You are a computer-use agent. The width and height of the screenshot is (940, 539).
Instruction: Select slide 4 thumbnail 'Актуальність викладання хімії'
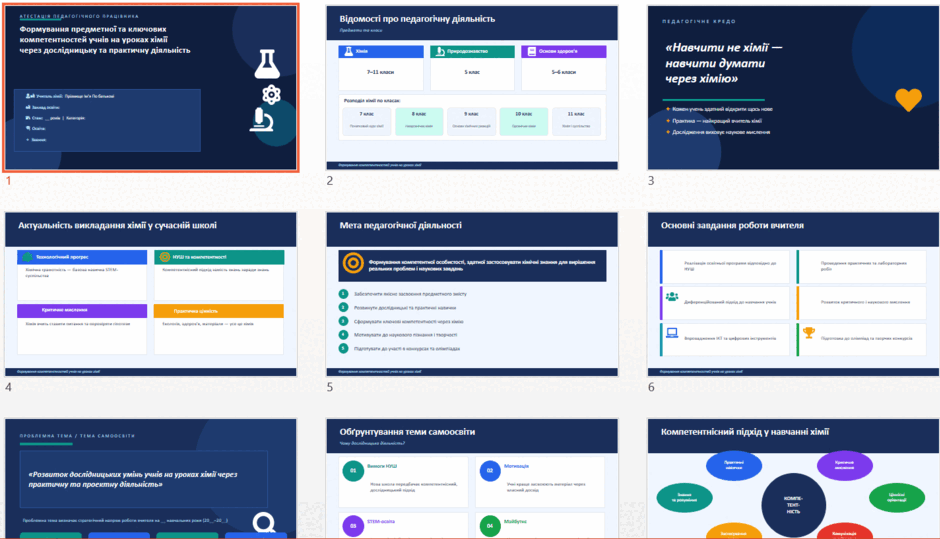(x=150, y=294)
